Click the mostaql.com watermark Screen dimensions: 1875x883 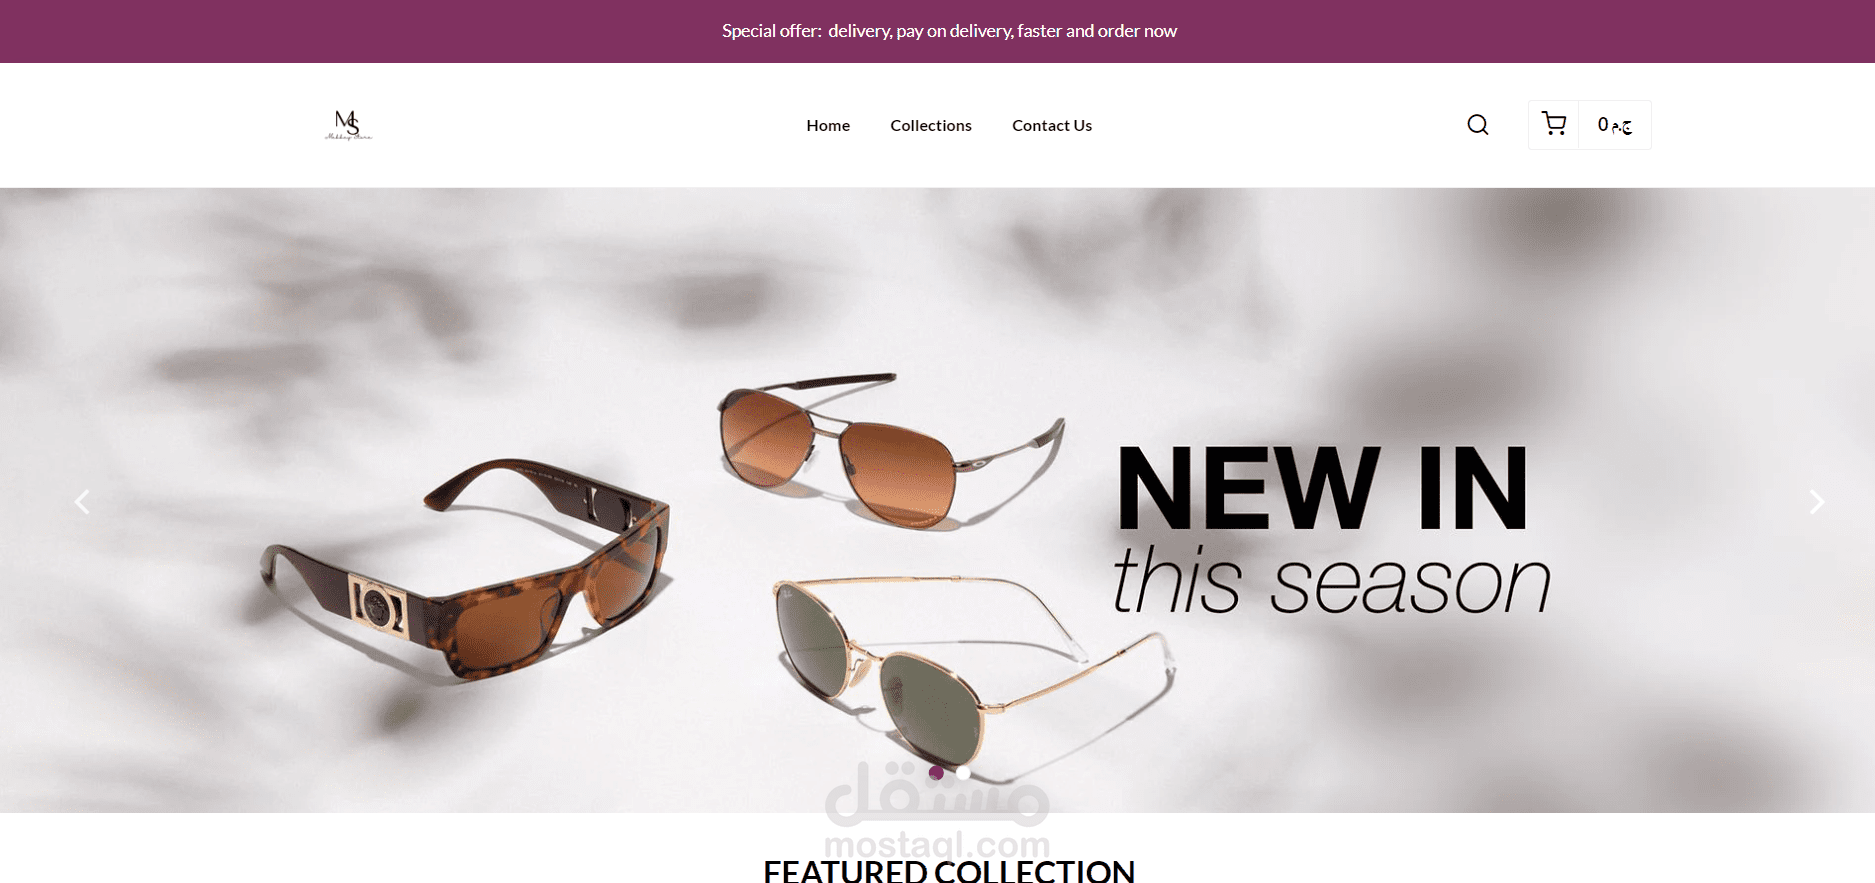(x=937, y=810)
